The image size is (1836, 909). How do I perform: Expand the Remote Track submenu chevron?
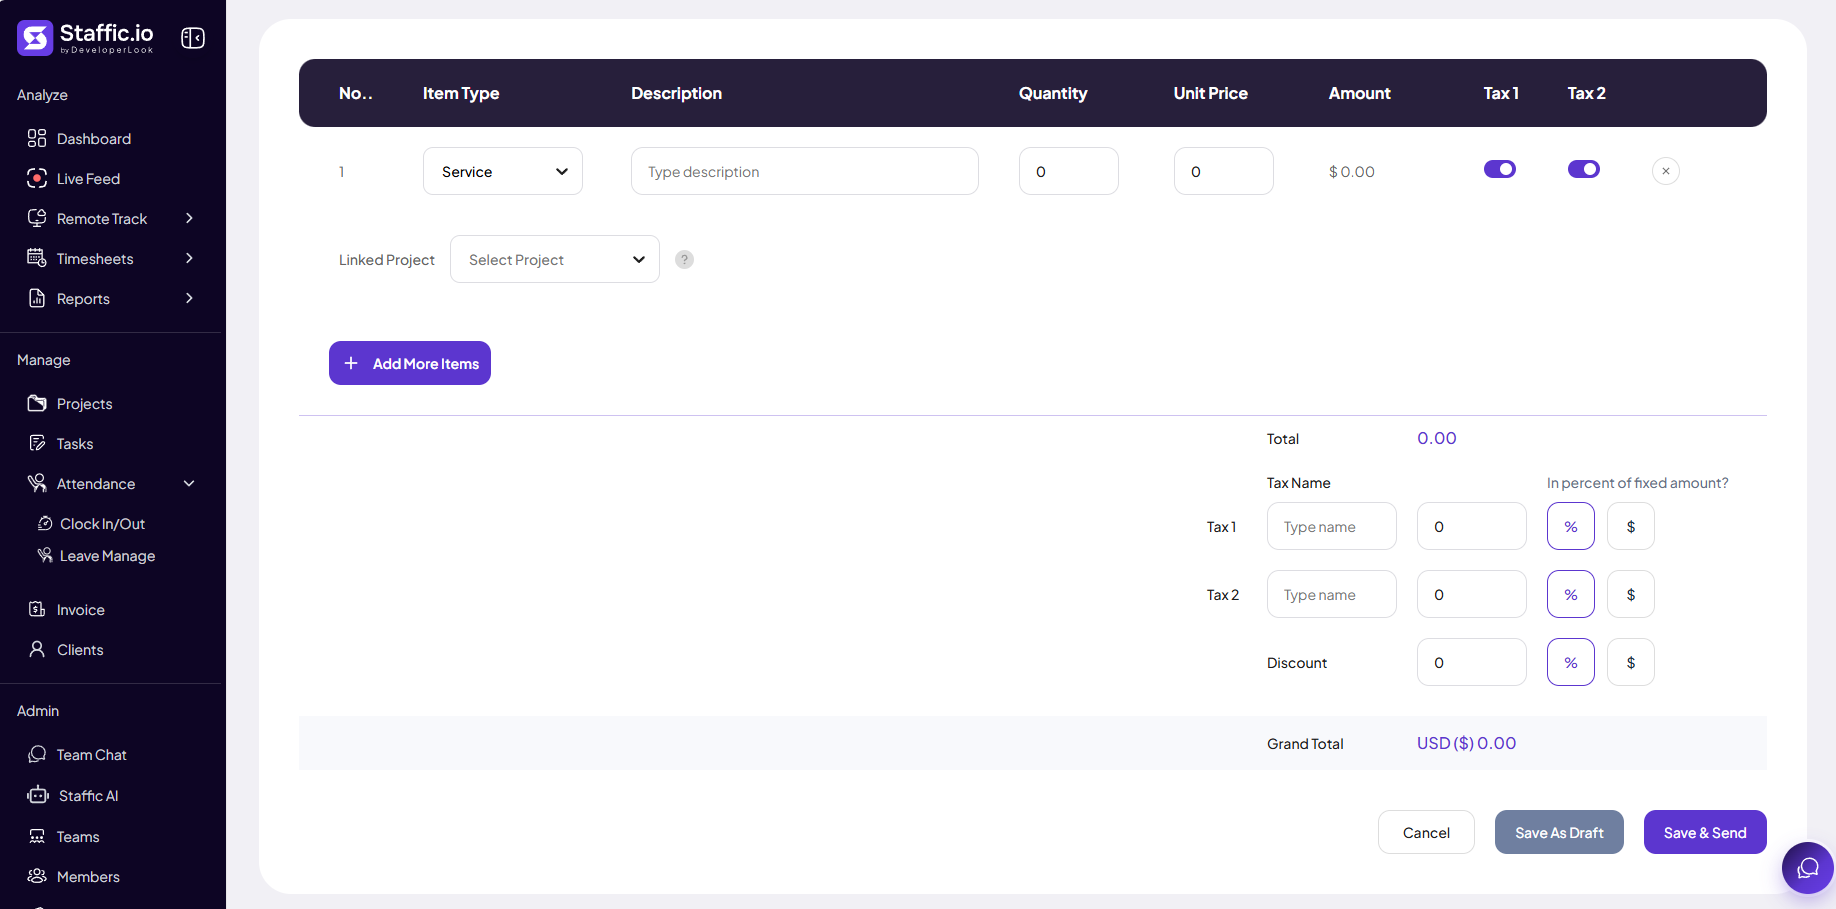[189, 218]
